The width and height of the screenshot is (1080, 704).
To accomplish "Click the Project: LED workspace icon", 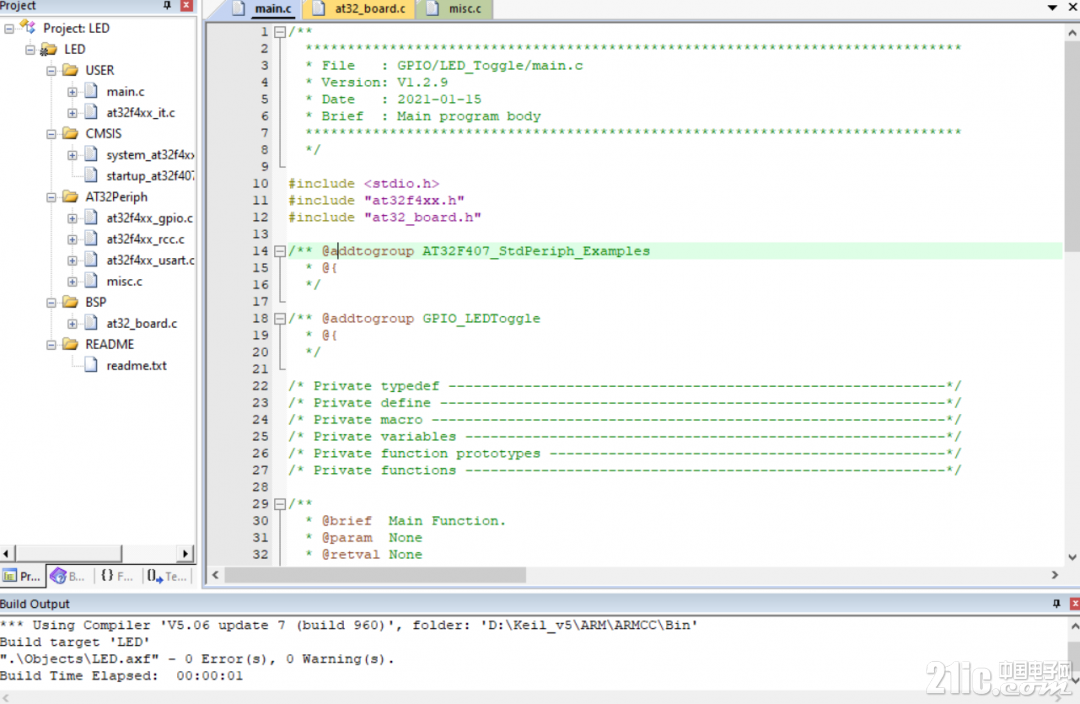I will (28, 27).
